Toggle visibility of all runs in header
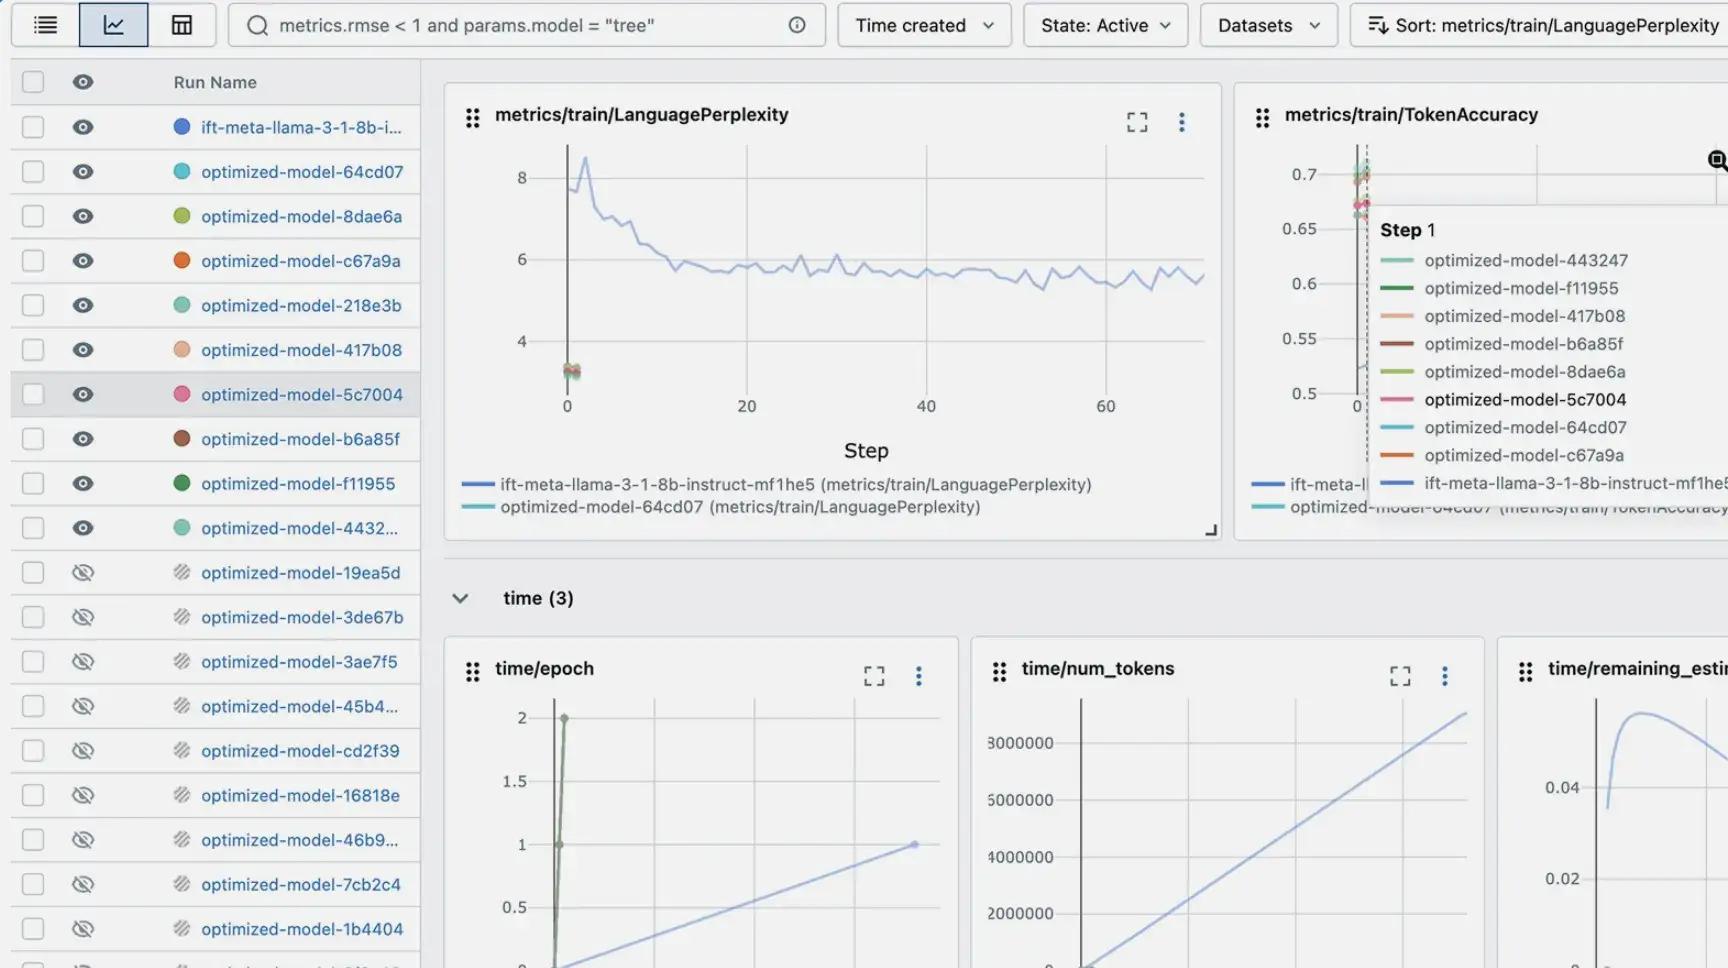Screen dimensions: 1728x968 83,82
